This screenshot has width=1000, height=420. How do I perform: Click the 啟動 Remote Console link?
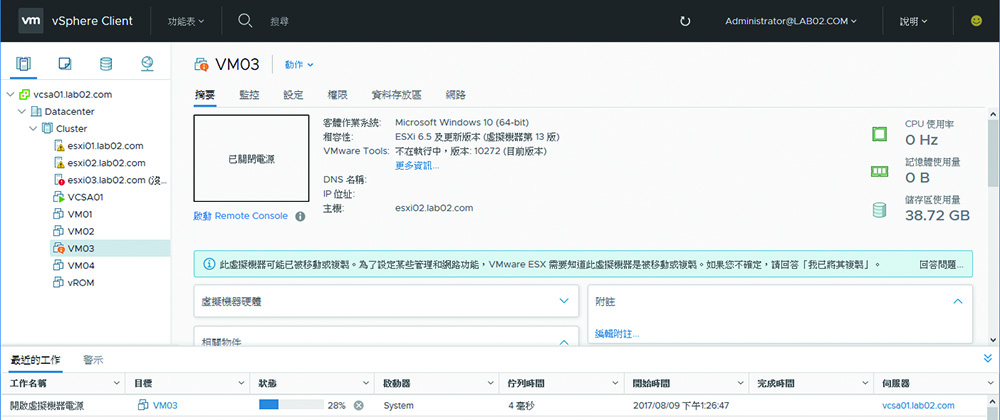(x=240, y=216)
